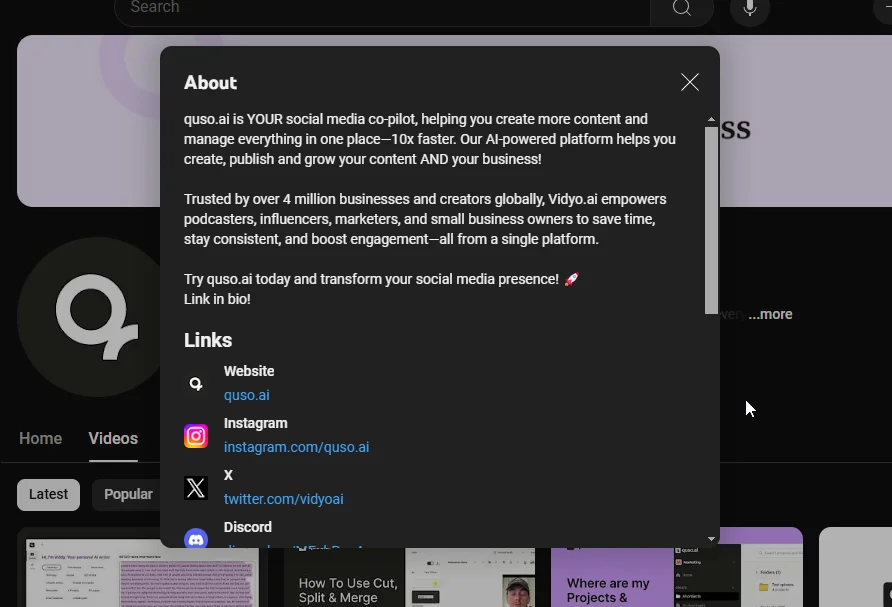Expand channel description with ...more

click(770, 314)
